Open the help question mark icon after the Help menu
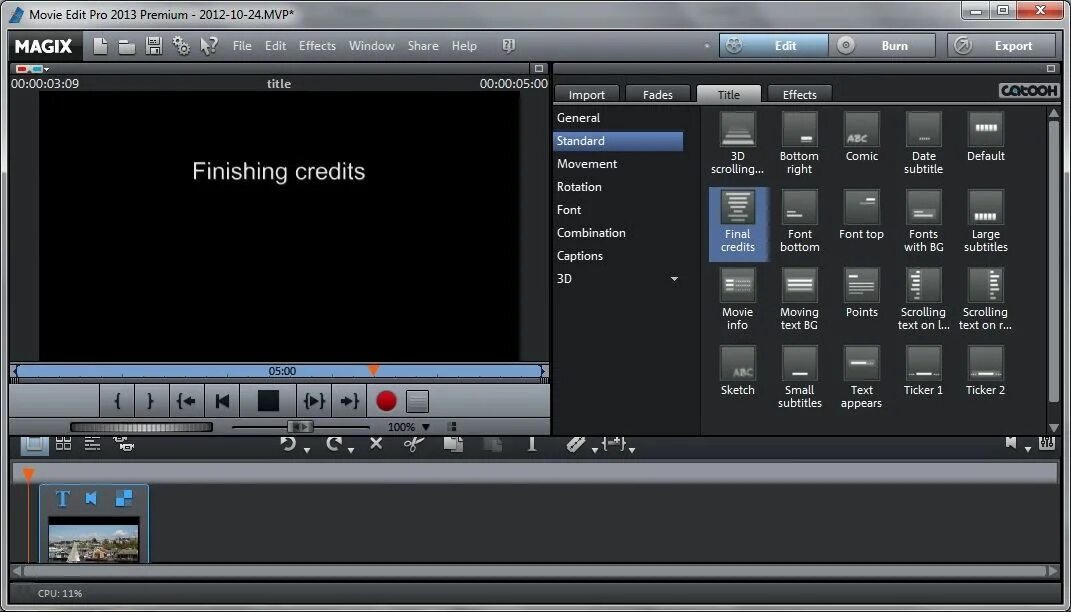Image resolution: width=1071 pixels, height=612 pixels. 507,46
